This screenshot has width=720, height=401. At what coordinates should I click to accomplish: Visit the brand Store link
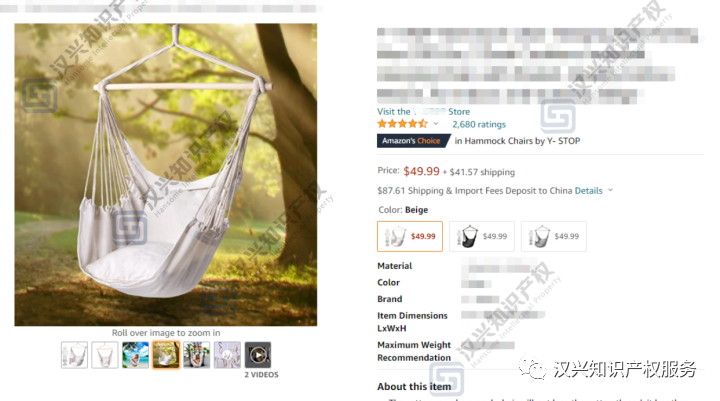[423, 112]
